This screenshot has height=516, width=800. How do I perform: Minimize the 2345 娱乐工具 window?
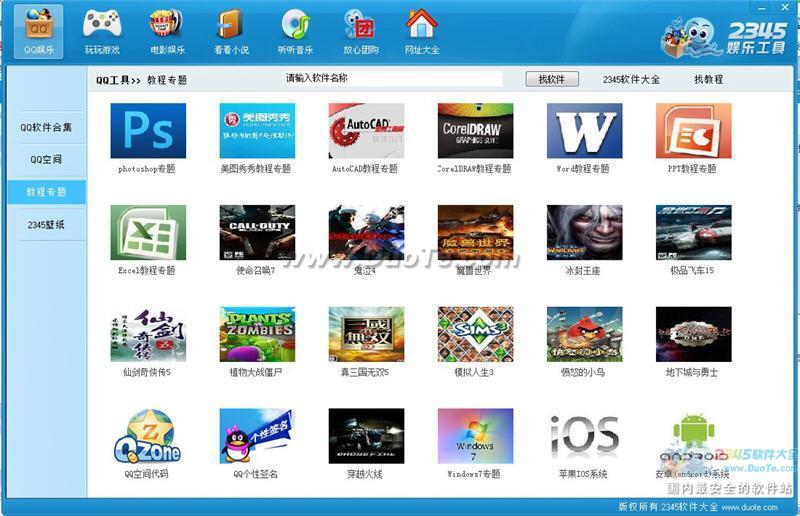(762, 8)
